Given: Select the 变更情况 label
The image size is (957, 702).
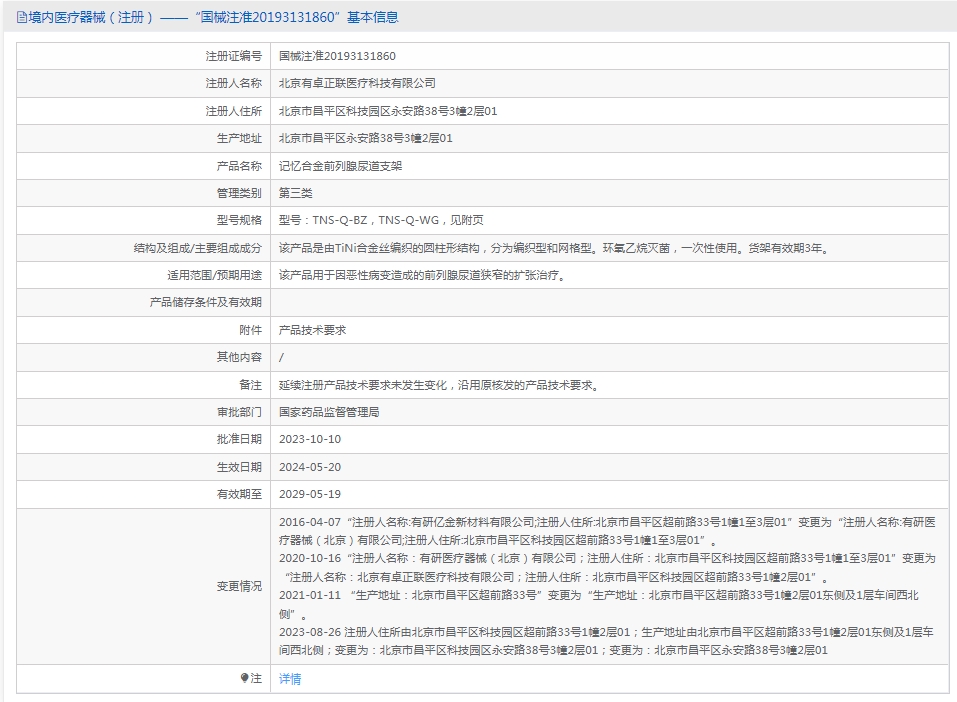Looking at the screenshot, I should pyautogui.click(x=239, y=586).
